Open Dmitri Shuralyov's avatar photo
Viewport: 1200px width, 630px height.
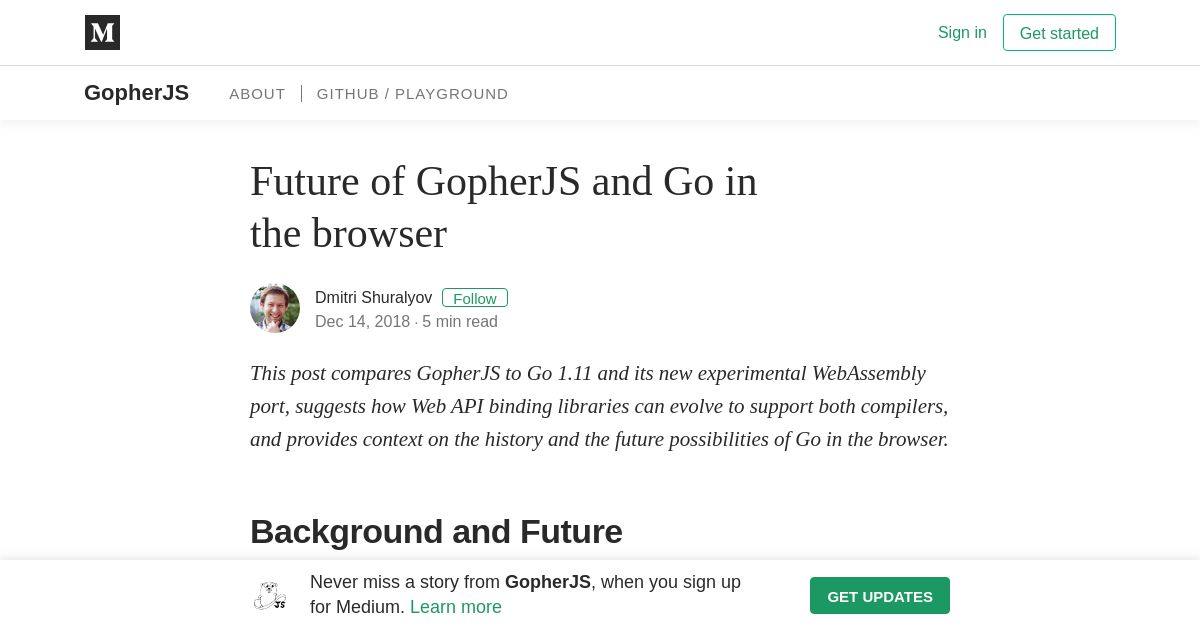point(275,308)
